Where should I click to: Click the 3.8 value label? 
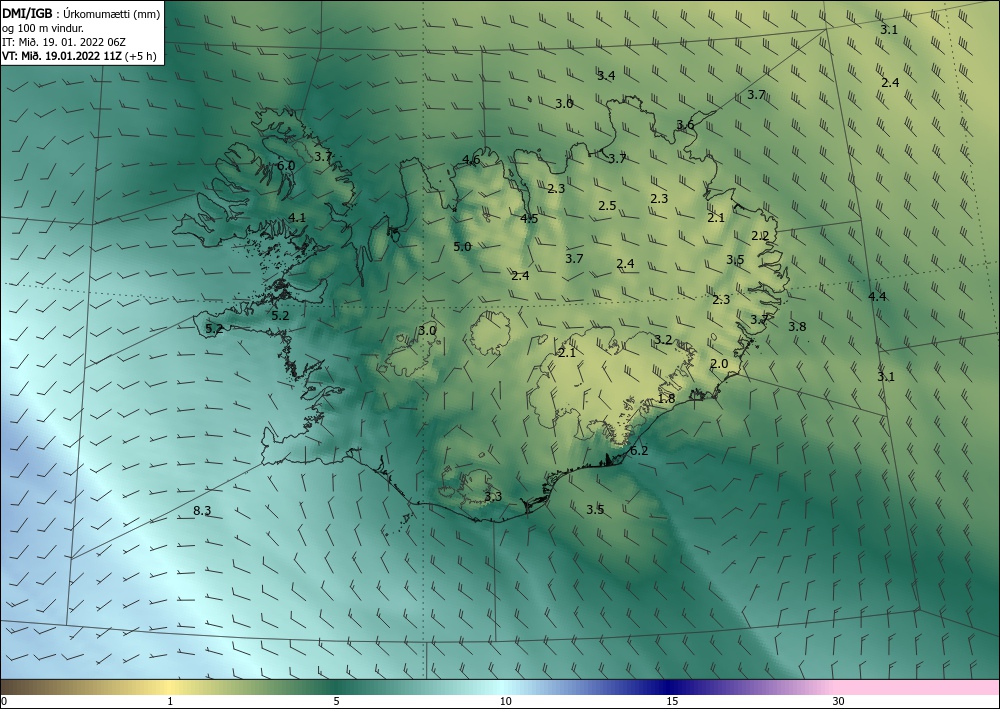tap(797, 326)
